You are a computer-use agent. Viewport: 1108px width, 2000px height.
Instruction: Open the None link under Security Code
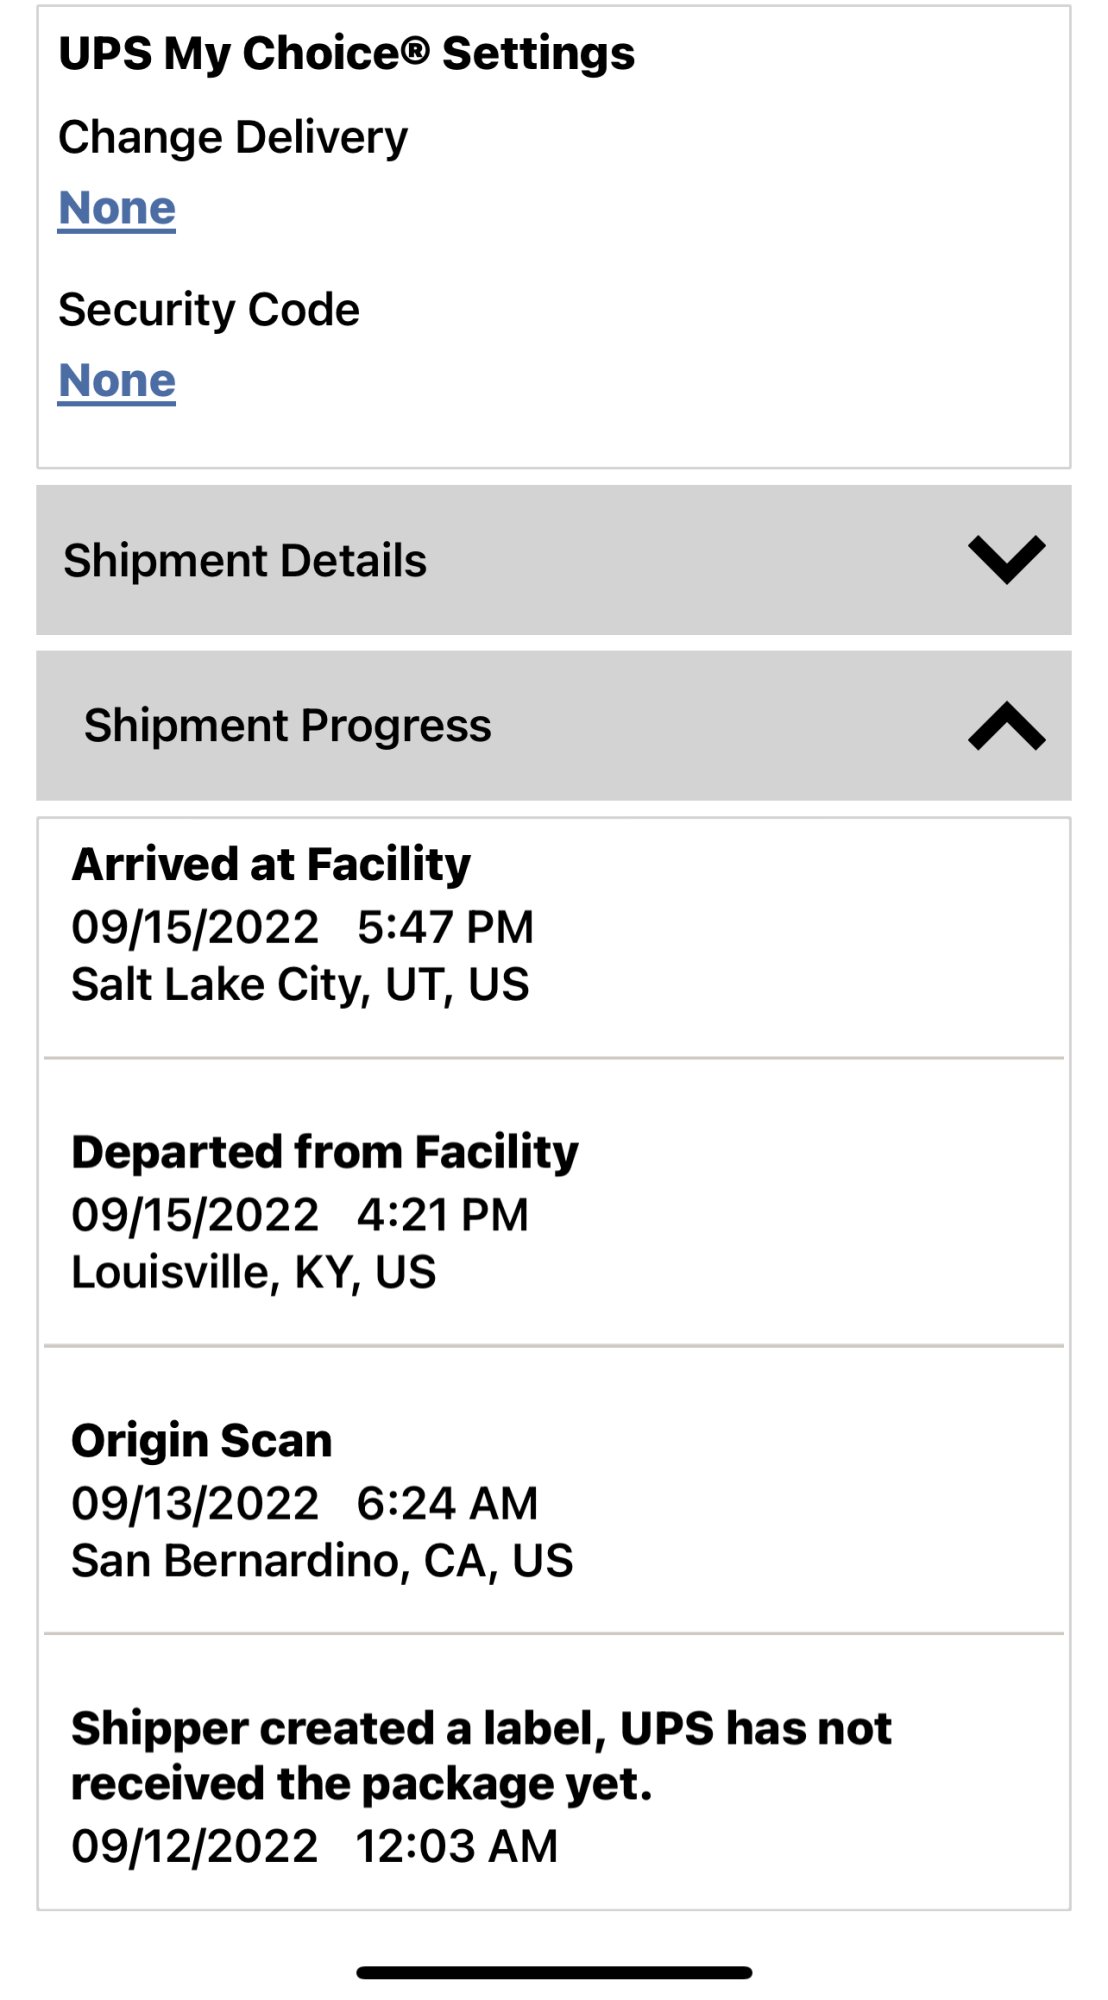coord(117,381)
